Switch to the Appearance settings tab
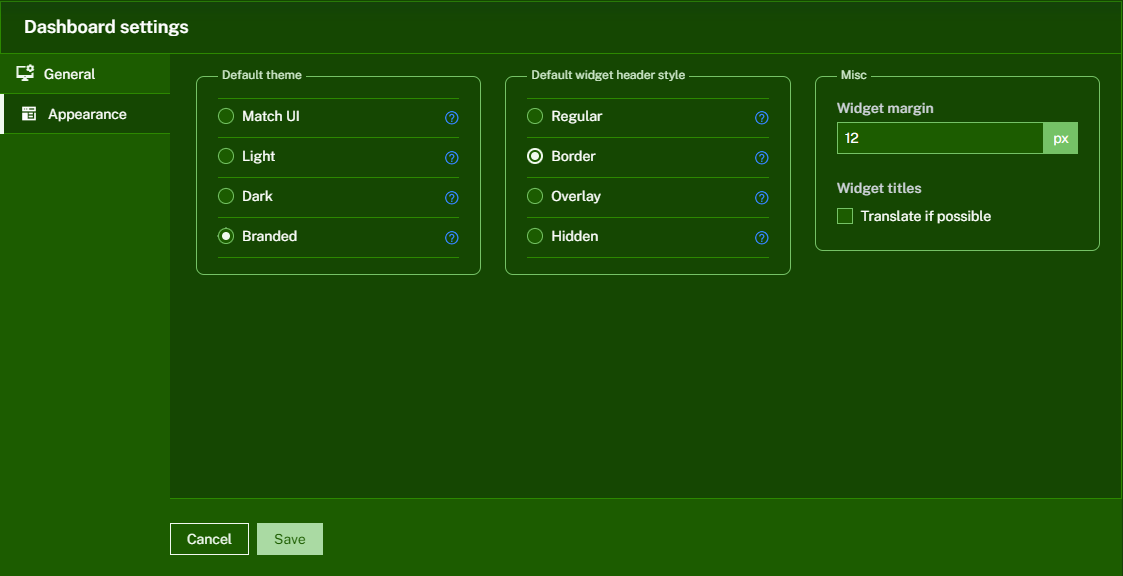This screenshot has width=1123, height=576. click(87, 113)
